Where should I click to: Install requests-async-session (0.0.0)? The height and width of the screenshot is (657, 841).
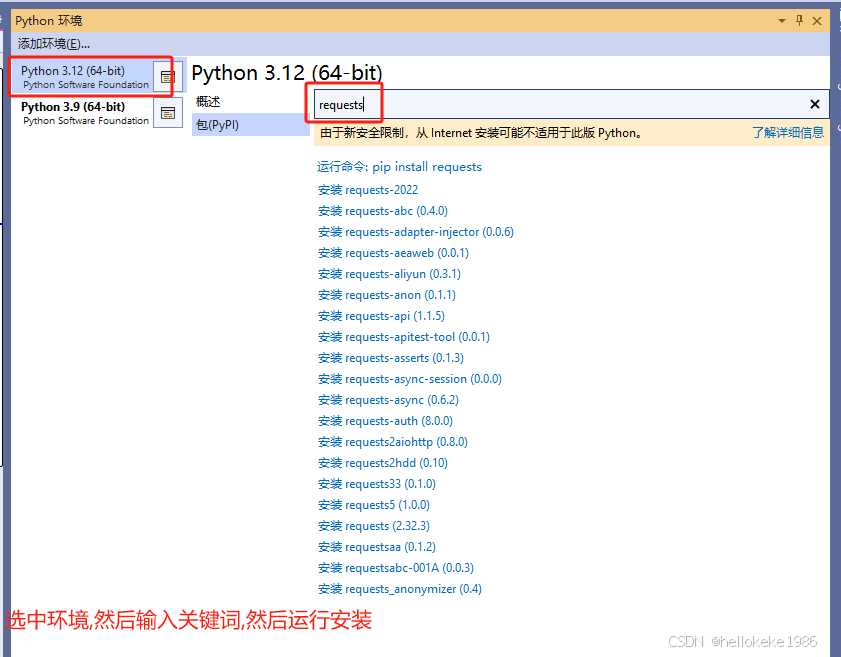[x=409, y=379]
